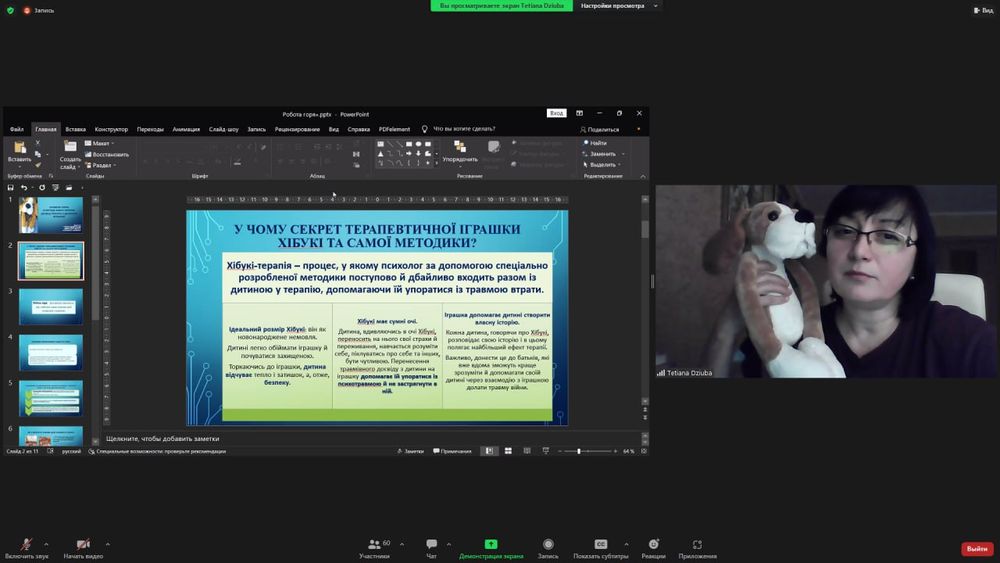Open the Макет layout dropdown in ribbon
This screenshot has width=1000, height=563.
pyautogui.click(x=100, y=143)
